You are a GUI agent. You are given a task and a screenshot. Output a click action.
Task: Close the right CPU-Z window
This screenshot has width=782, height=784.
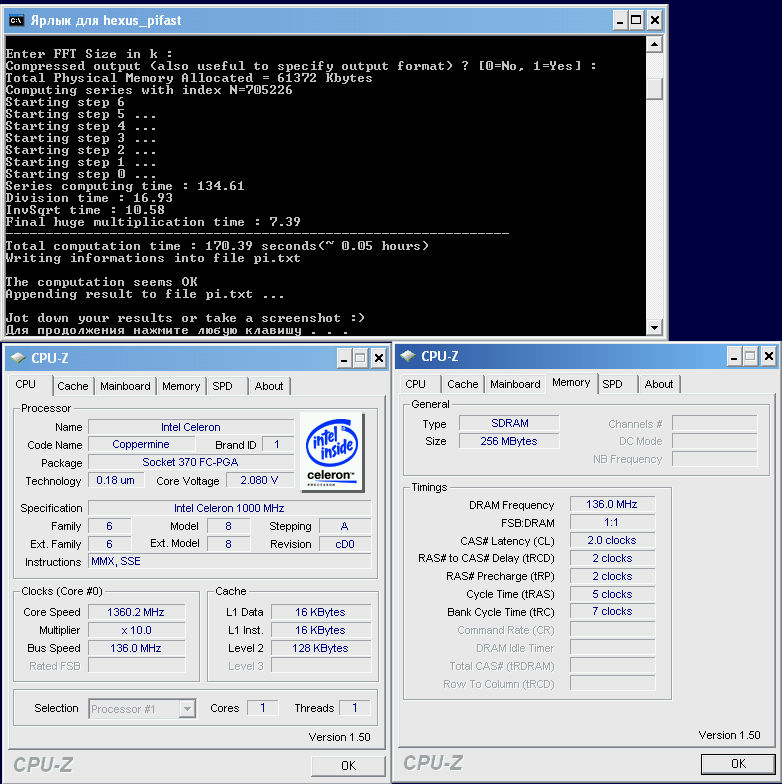click(x=769, y=356)
